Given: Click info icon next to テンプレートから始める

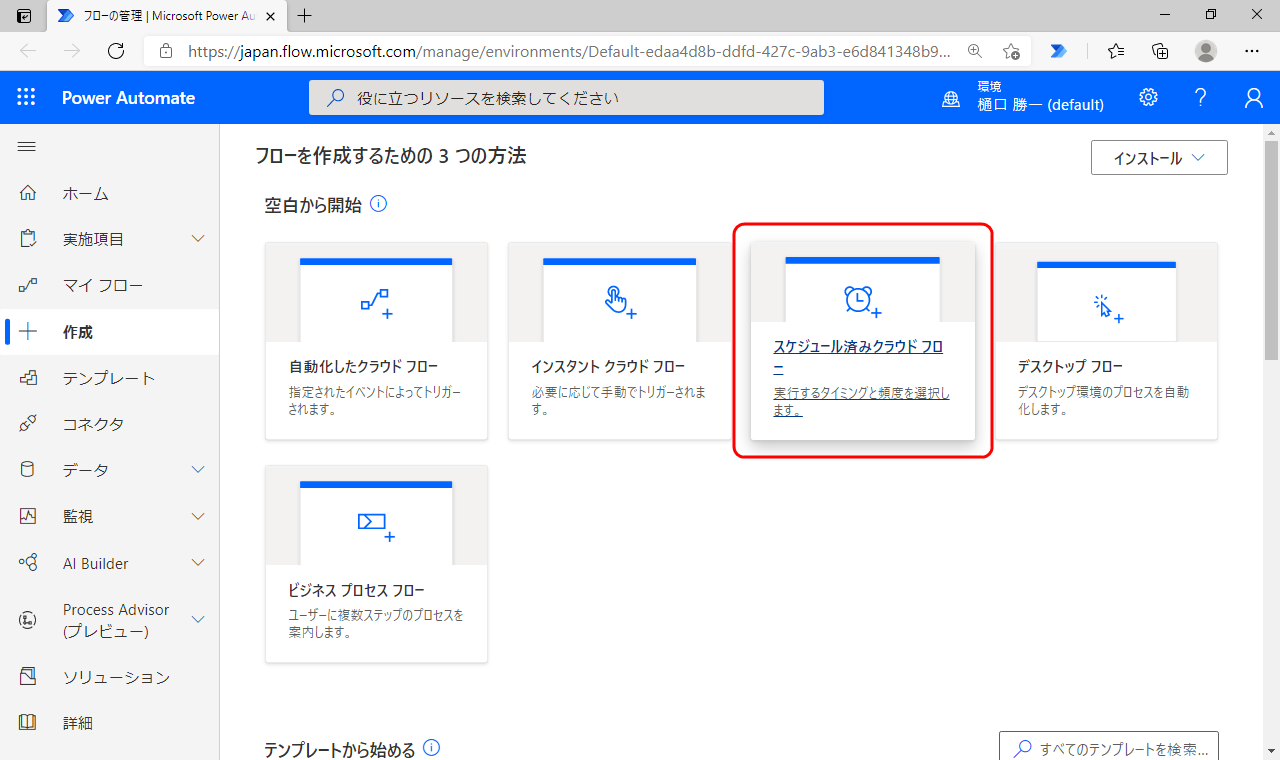Looking at the screenshot, I should pyautogui.click(x=431, y=748).
